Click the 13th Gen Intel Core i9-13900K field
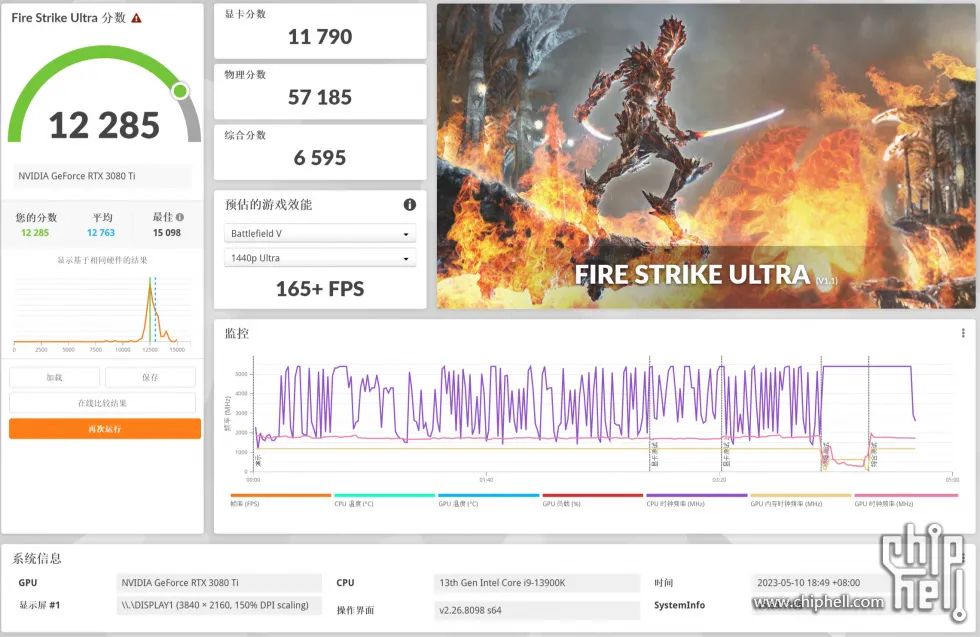The width and height of the screenshot is (980, 637). click(536, 583)
